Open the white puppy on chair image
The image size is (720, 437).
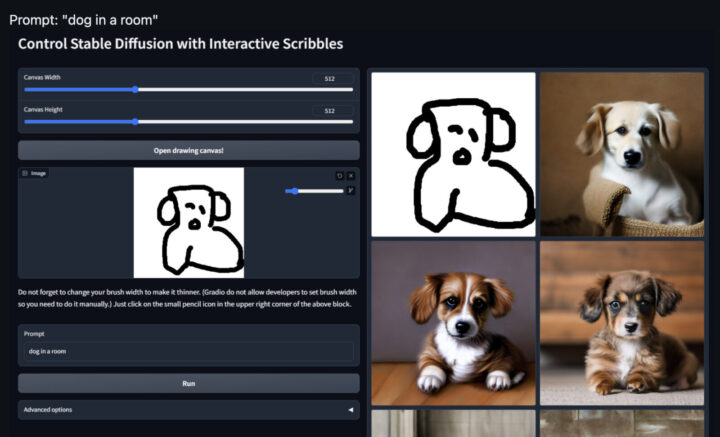pos(623,154)
